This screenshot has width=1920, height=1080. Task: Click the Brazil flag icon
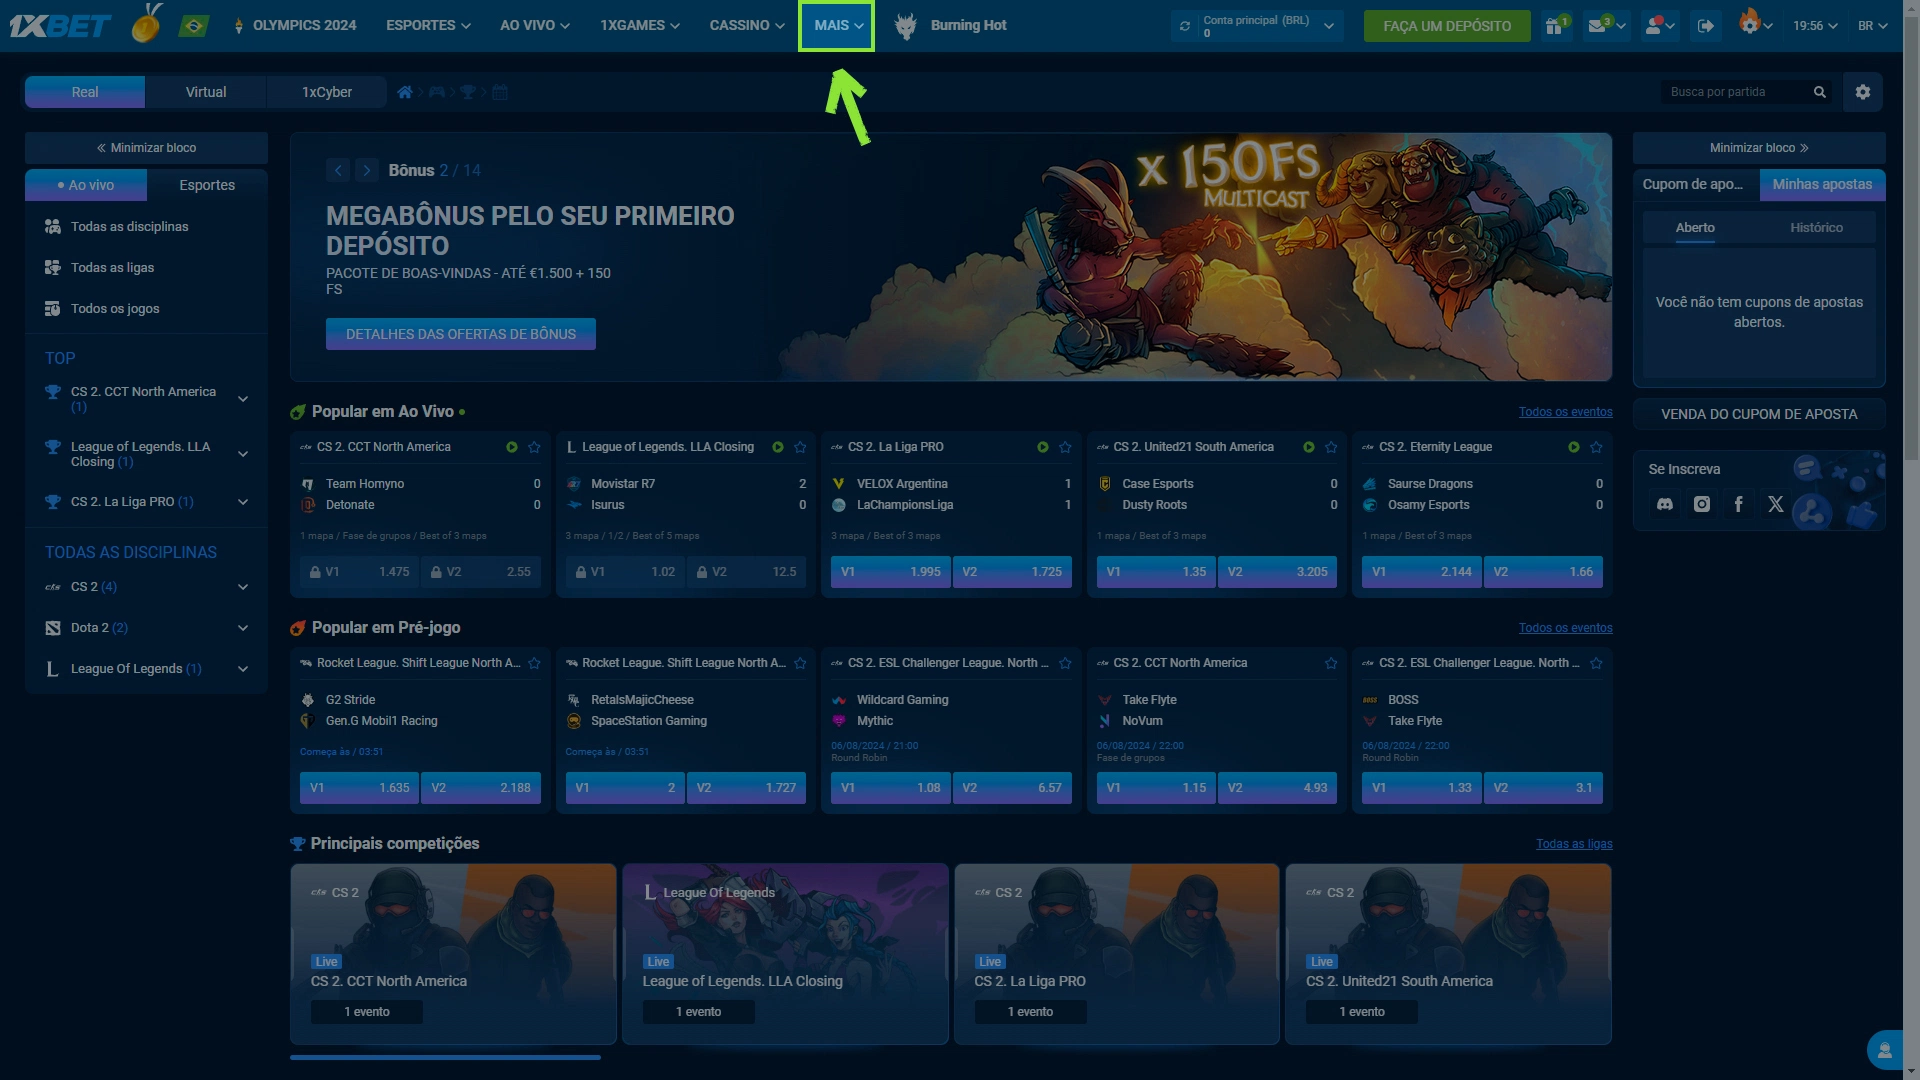193,26
